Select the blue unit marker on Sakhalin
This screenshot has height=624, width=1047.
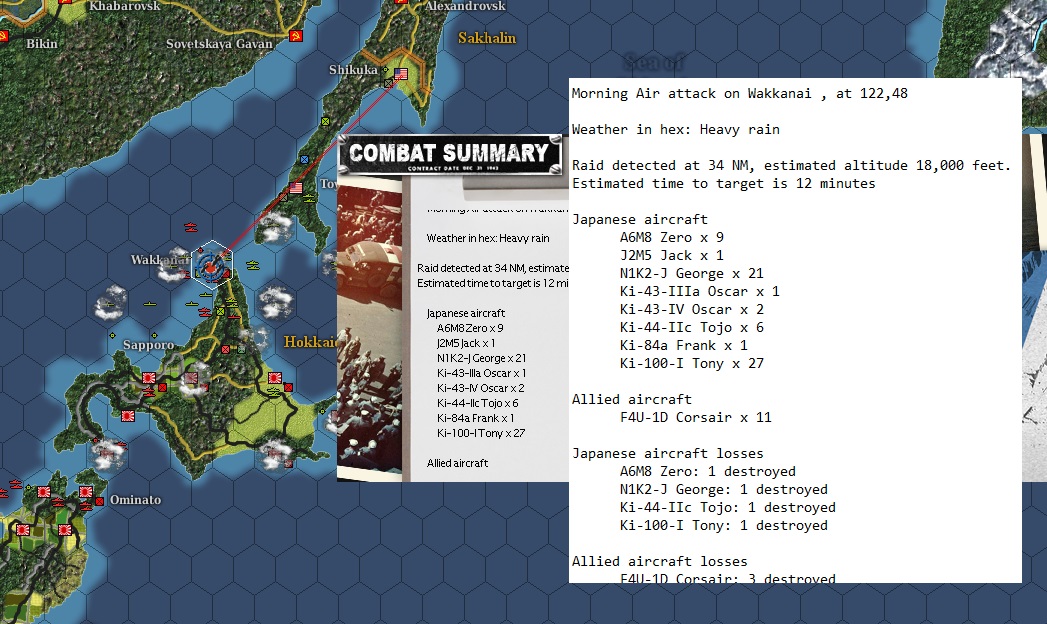coord(304,160)
